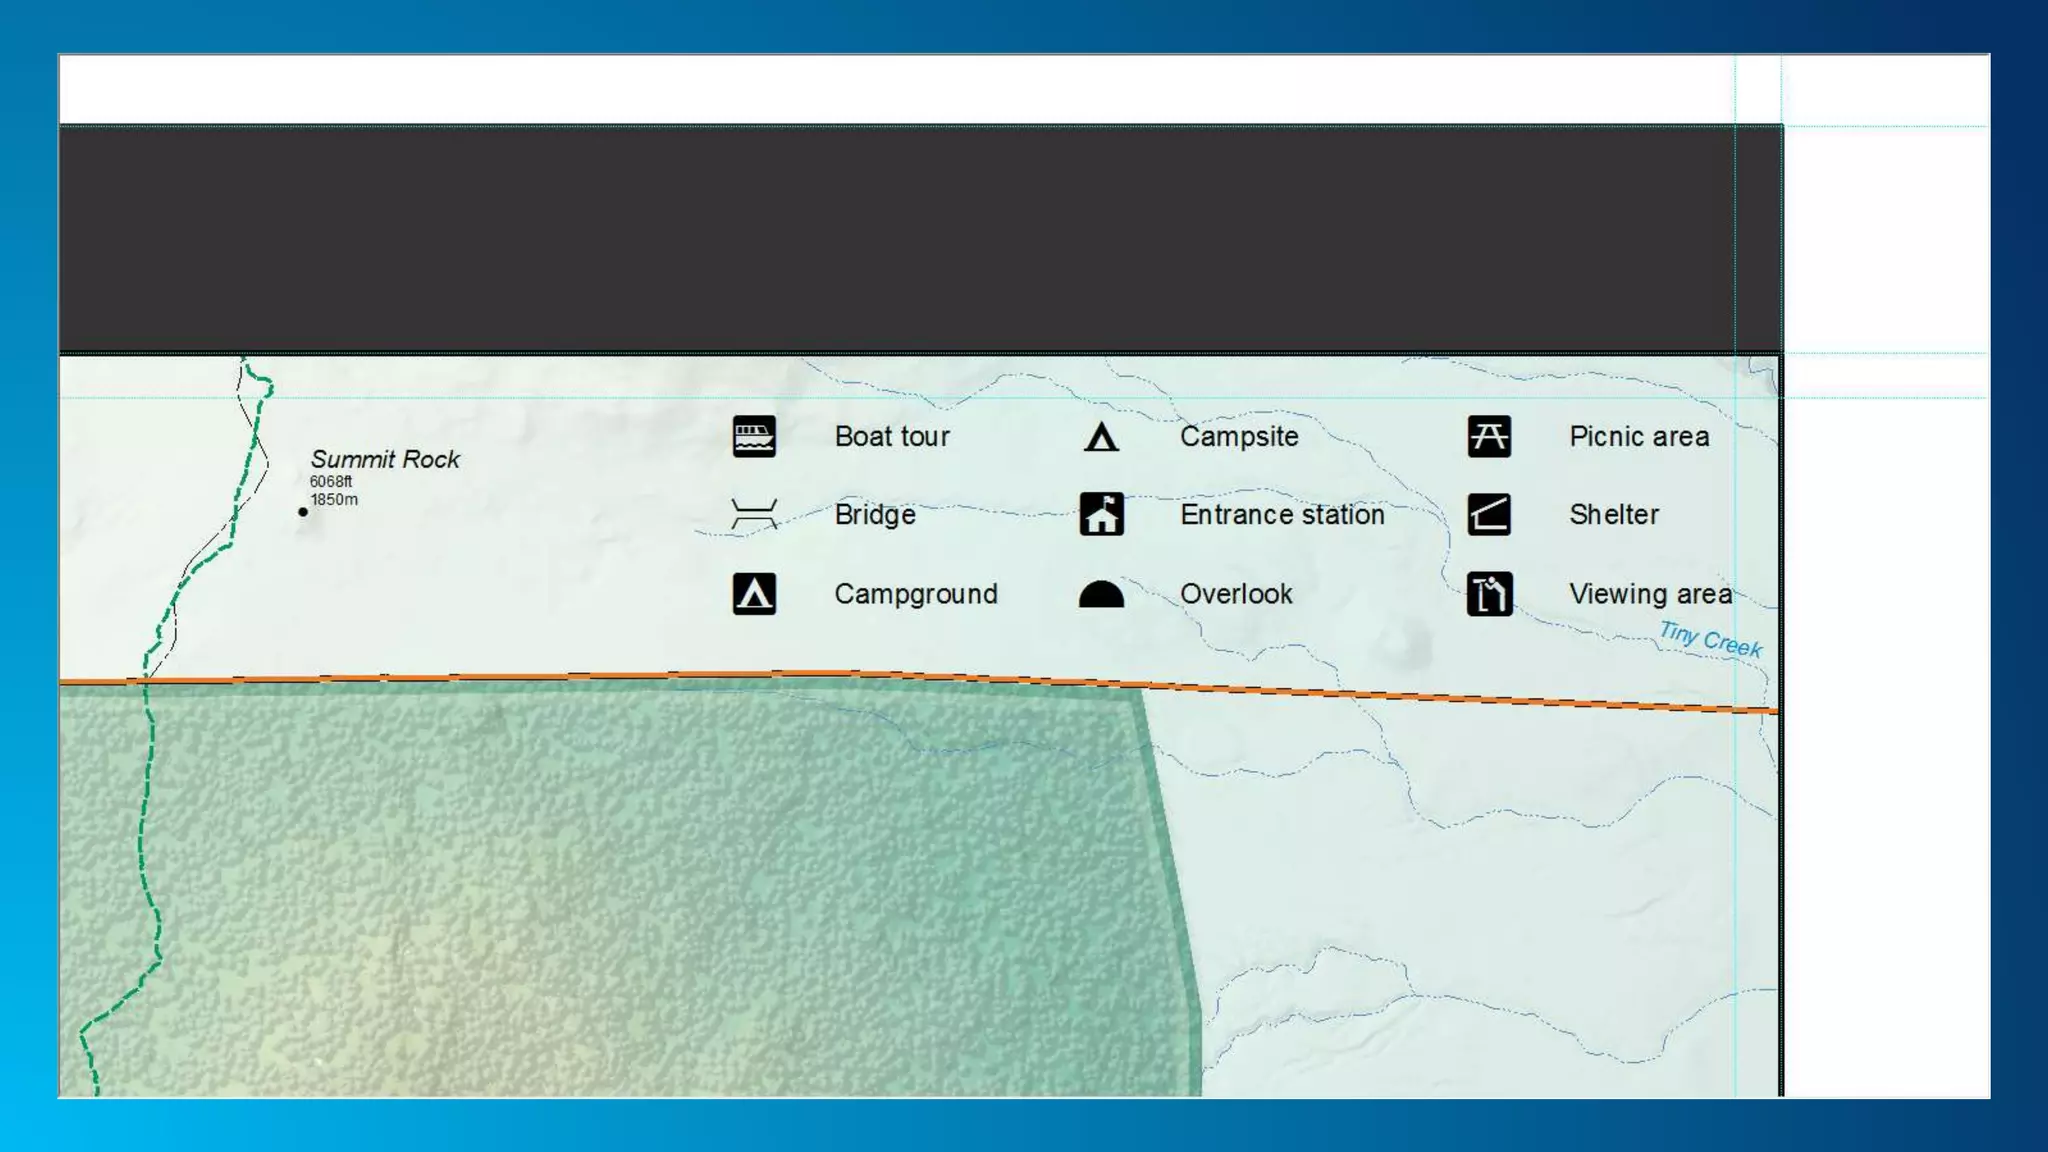The image size is (2048, 1152).
Task: Select the Campground tent icon
Action: click(x=754, y=594)
